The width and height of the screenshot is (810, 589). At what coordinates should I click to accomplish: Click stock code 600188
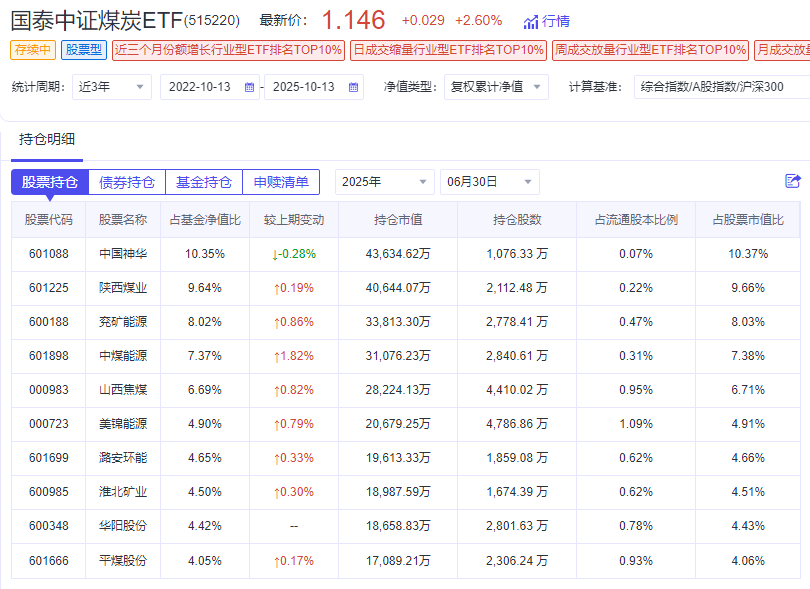click(x=49, y=322)
